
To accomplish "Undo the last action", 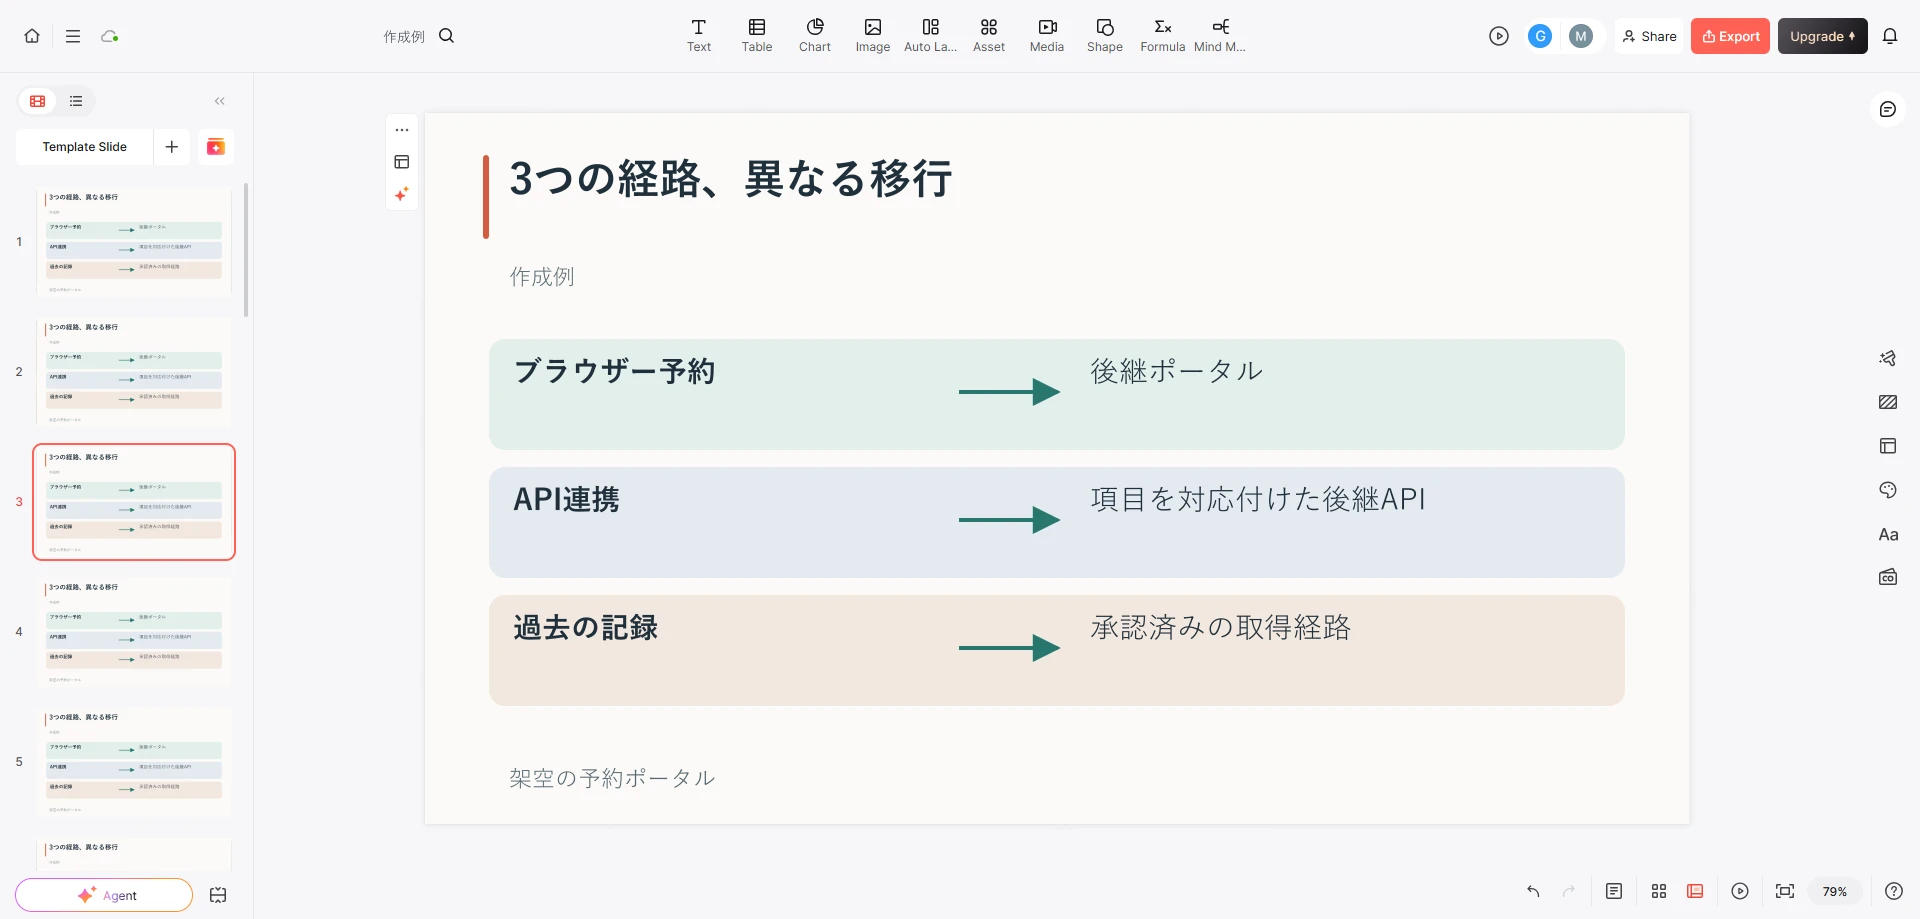I will coord(1533,891).
